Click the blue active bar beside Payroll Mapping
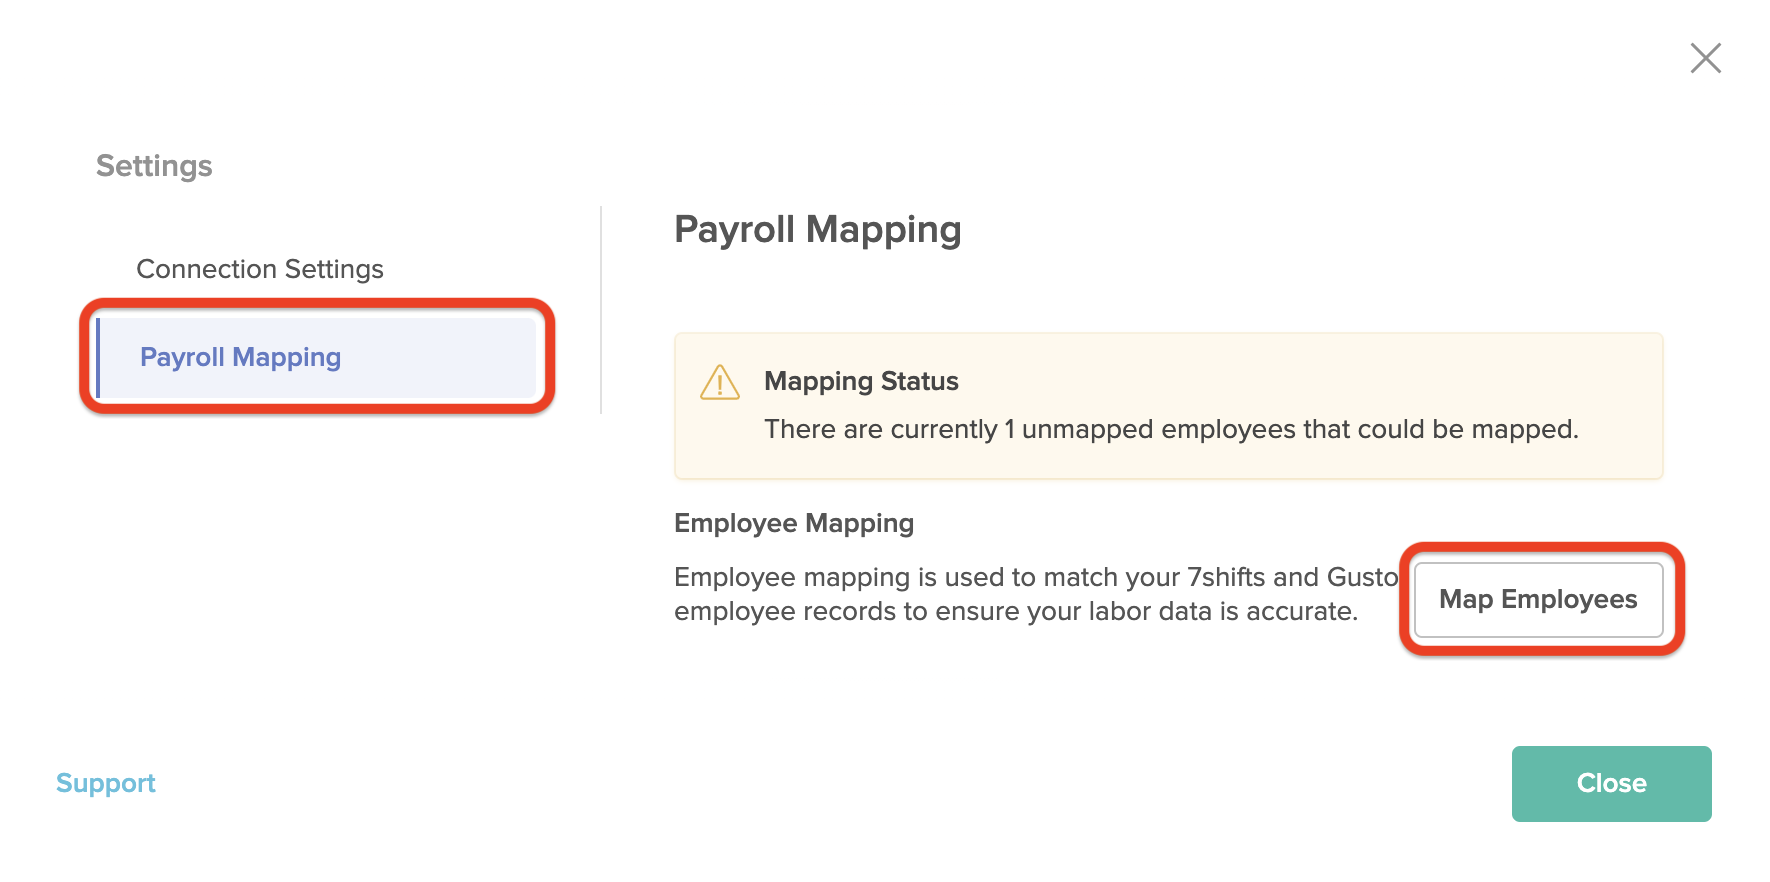Screen dimensions: 1770x882 tap(98, 357)
